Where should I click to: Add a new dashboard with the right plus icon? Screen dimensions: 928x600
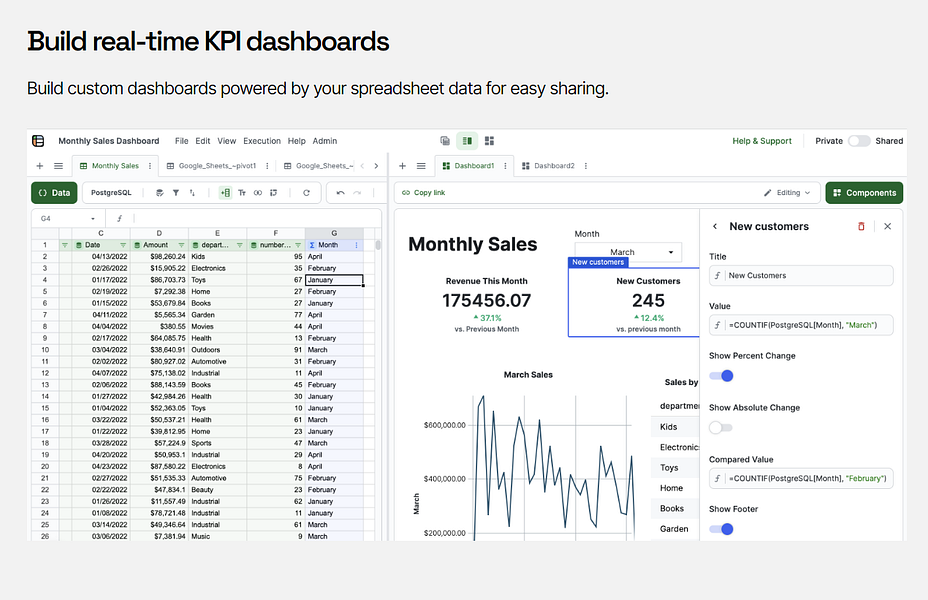coord(402,166)
